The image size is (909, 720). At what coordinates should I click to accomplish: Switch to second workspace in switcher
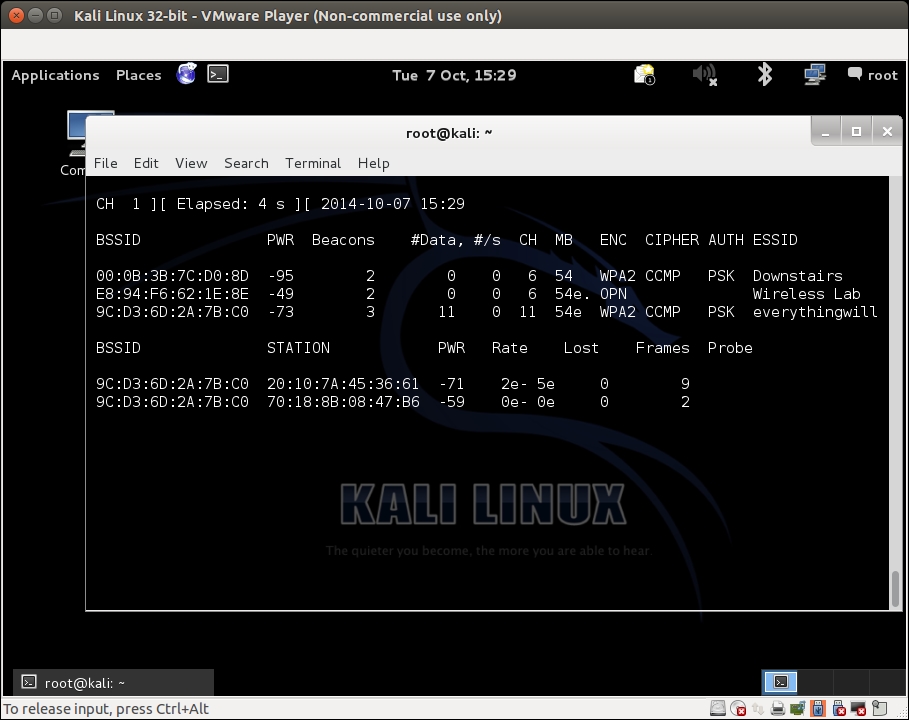pos(816,682)
